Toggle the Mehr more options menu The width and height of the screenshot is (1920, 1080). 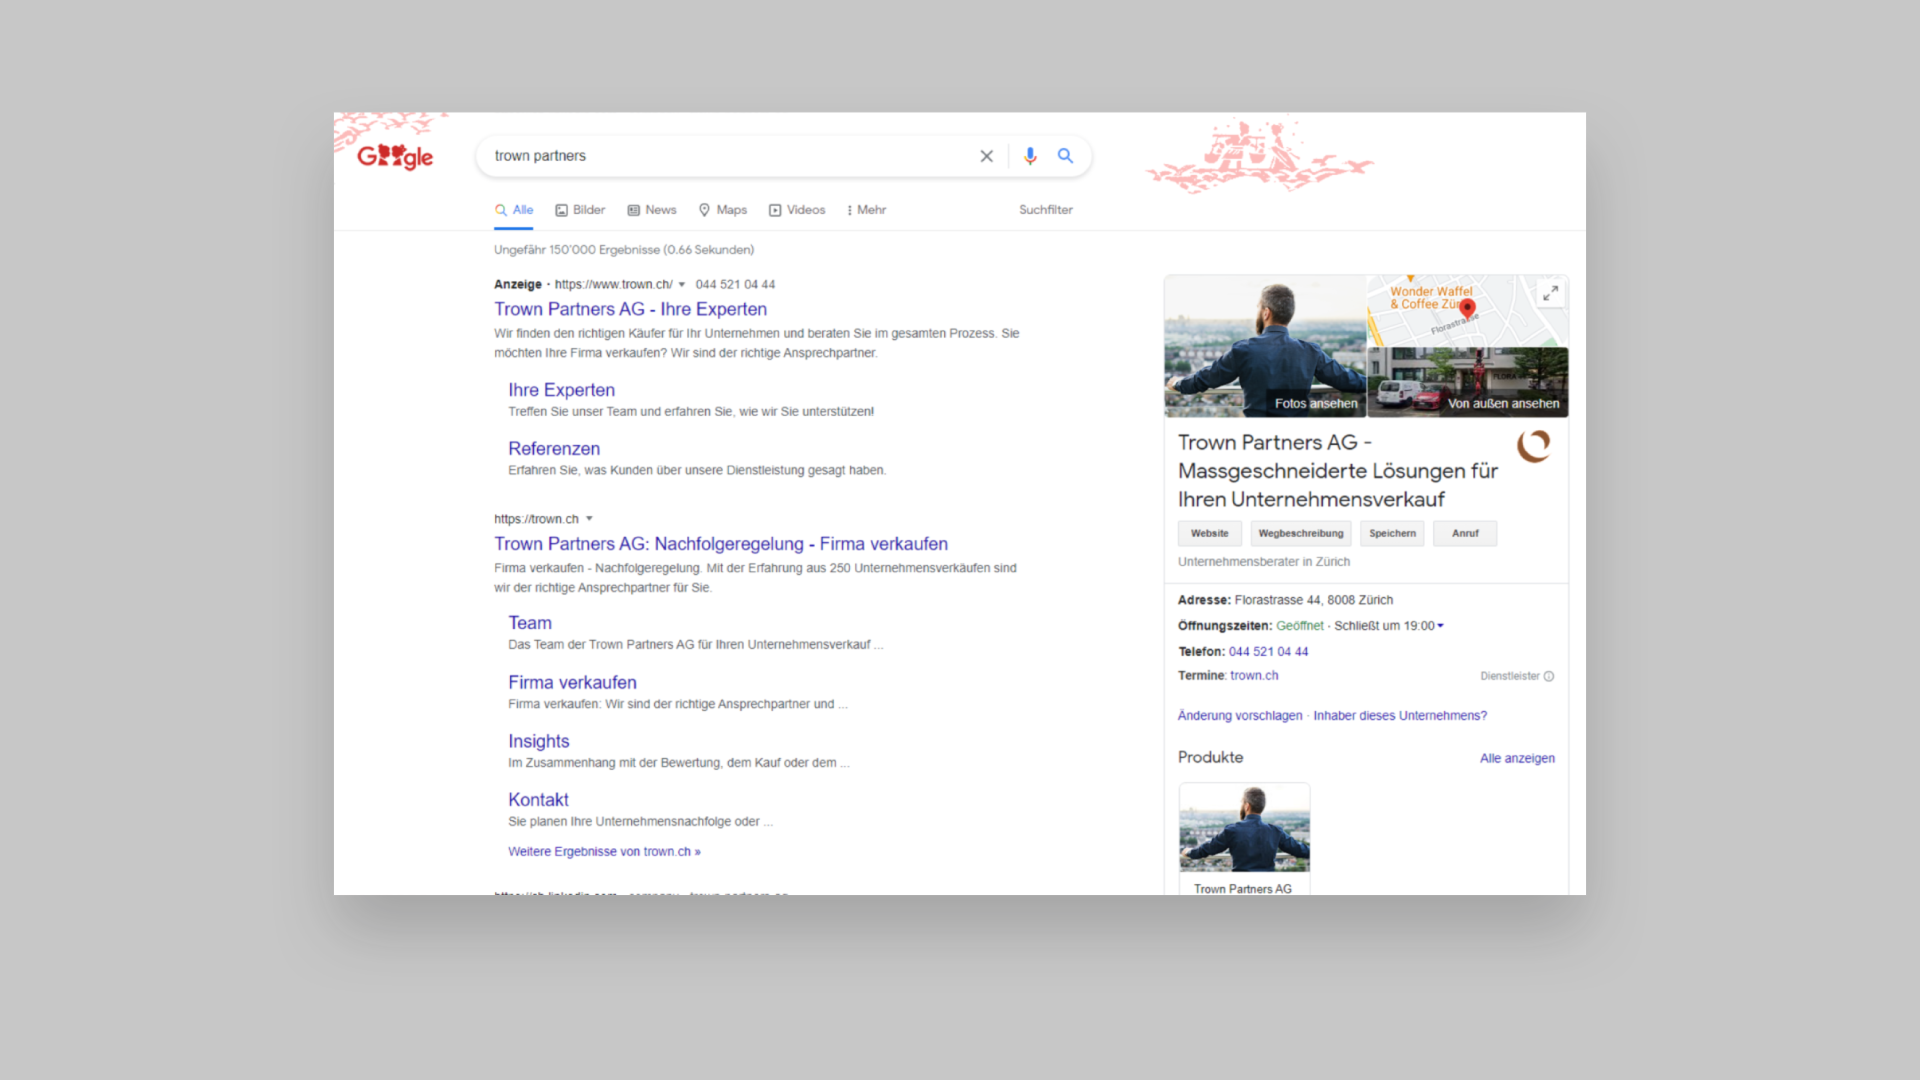(x=866, y=210)
